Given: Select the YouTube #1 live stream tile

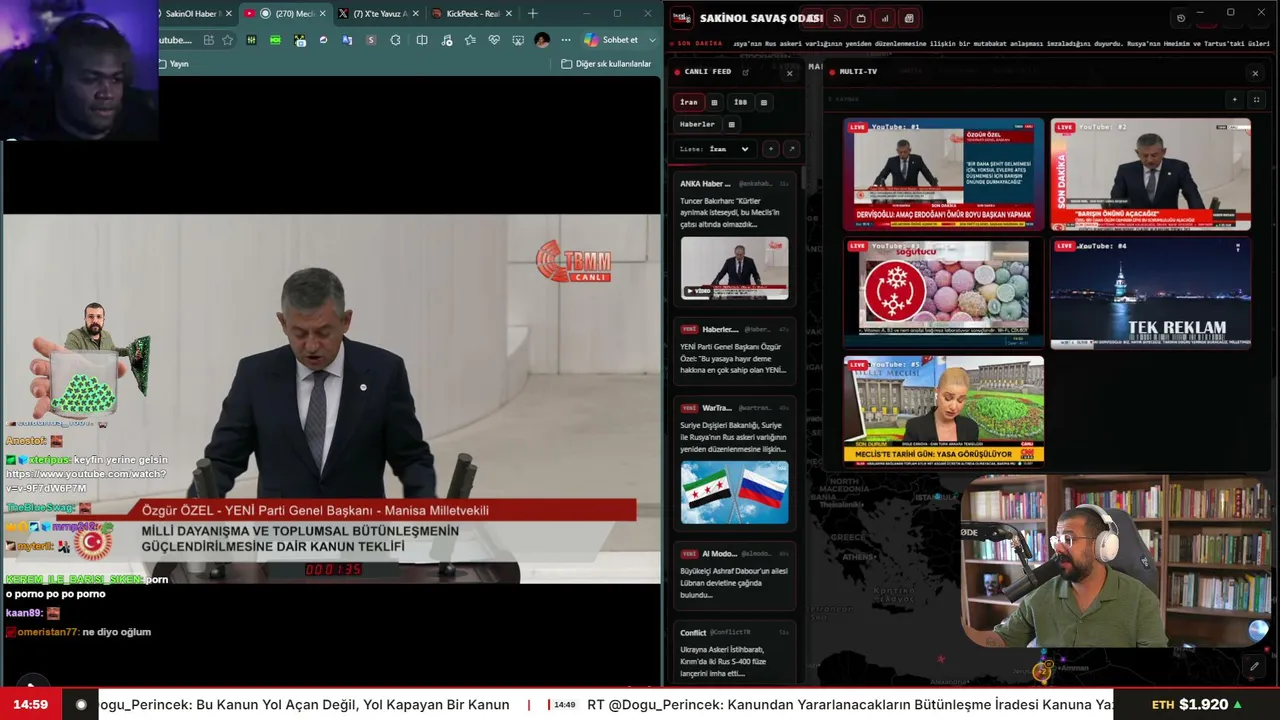Looking at the screenshot, I should coord(943,174).
